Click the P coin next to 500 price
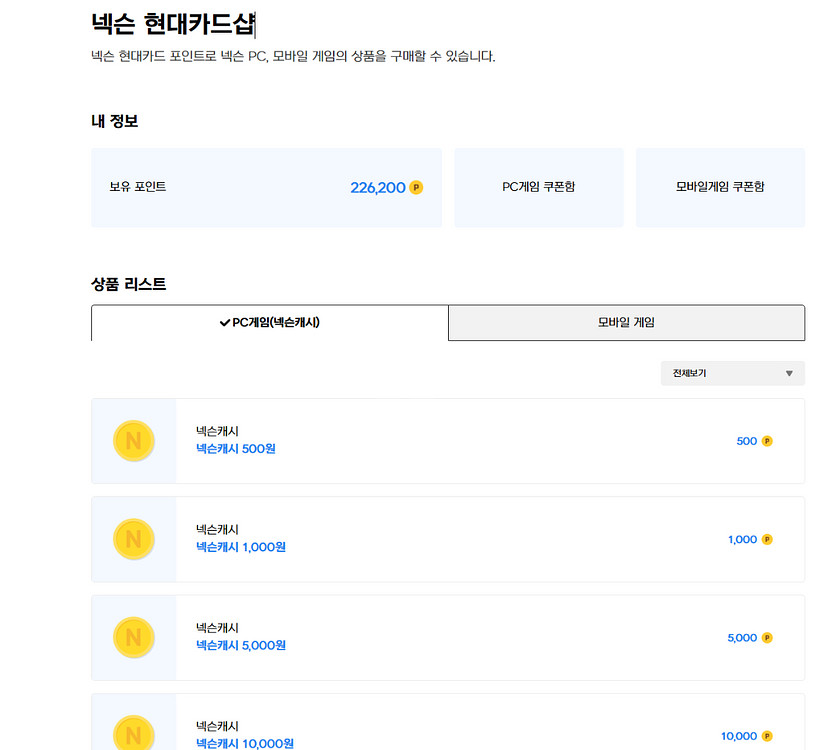The width and height of the screenshot is (836, 750). 767,441
